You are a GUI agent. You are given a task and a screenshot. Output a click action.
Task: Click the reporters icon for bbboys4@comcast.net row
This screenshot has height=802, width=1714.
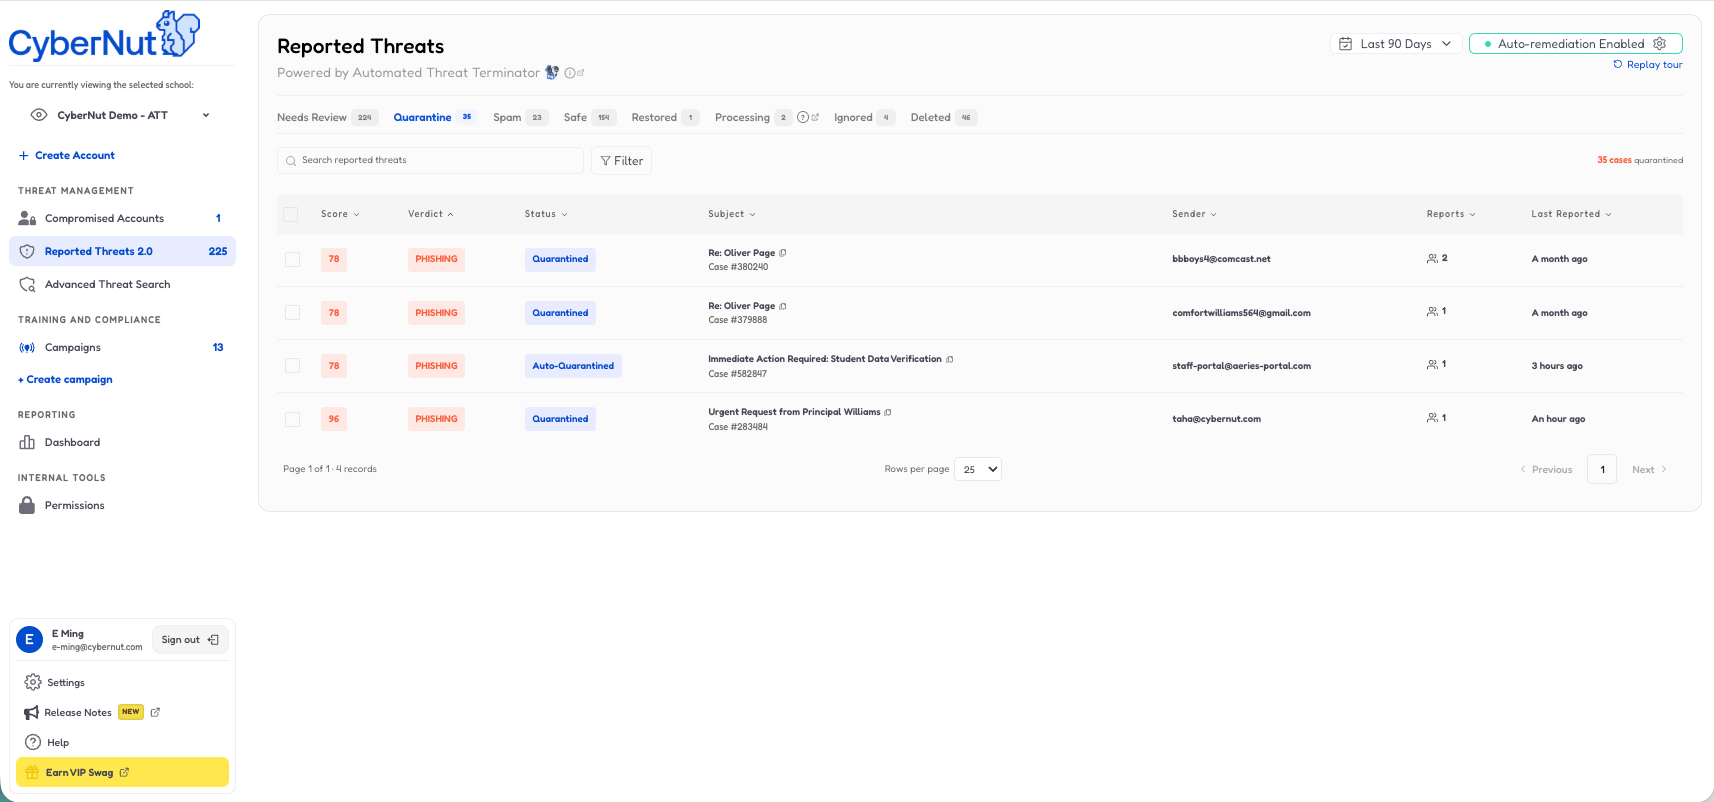click(x=1432, y=258)
